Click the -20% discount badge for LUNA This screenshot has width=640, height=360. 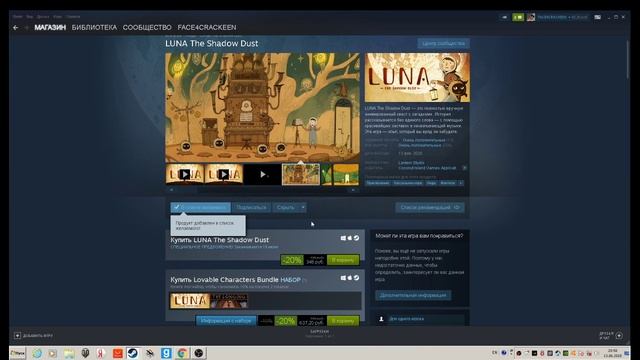pos(292,260)
